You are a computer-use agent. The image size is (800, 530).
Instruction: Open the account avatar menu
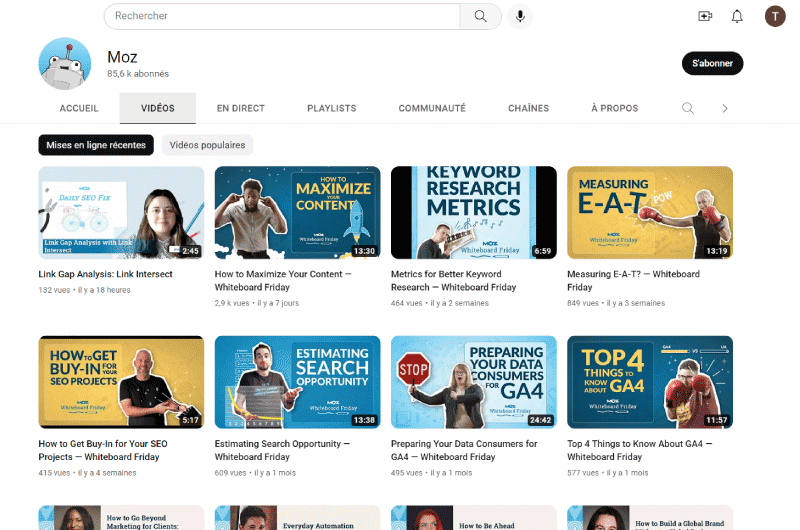(x=774, y=16)
